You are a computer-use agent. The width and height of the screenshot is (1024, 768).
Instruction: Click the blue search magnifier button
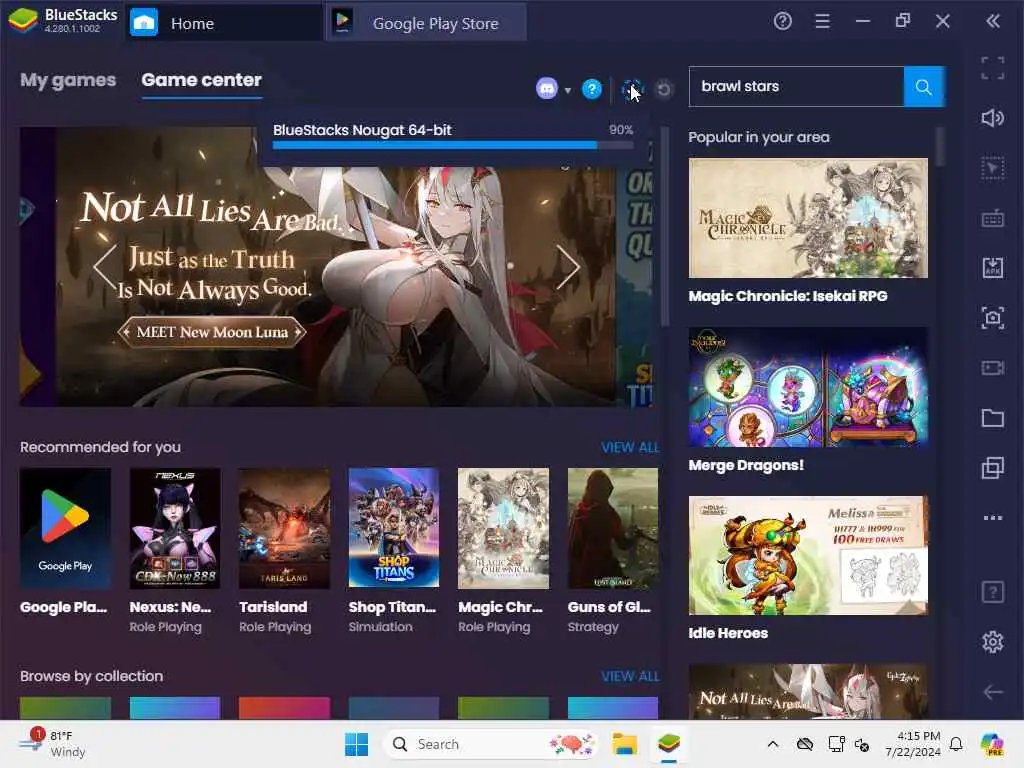pos(923,87)
